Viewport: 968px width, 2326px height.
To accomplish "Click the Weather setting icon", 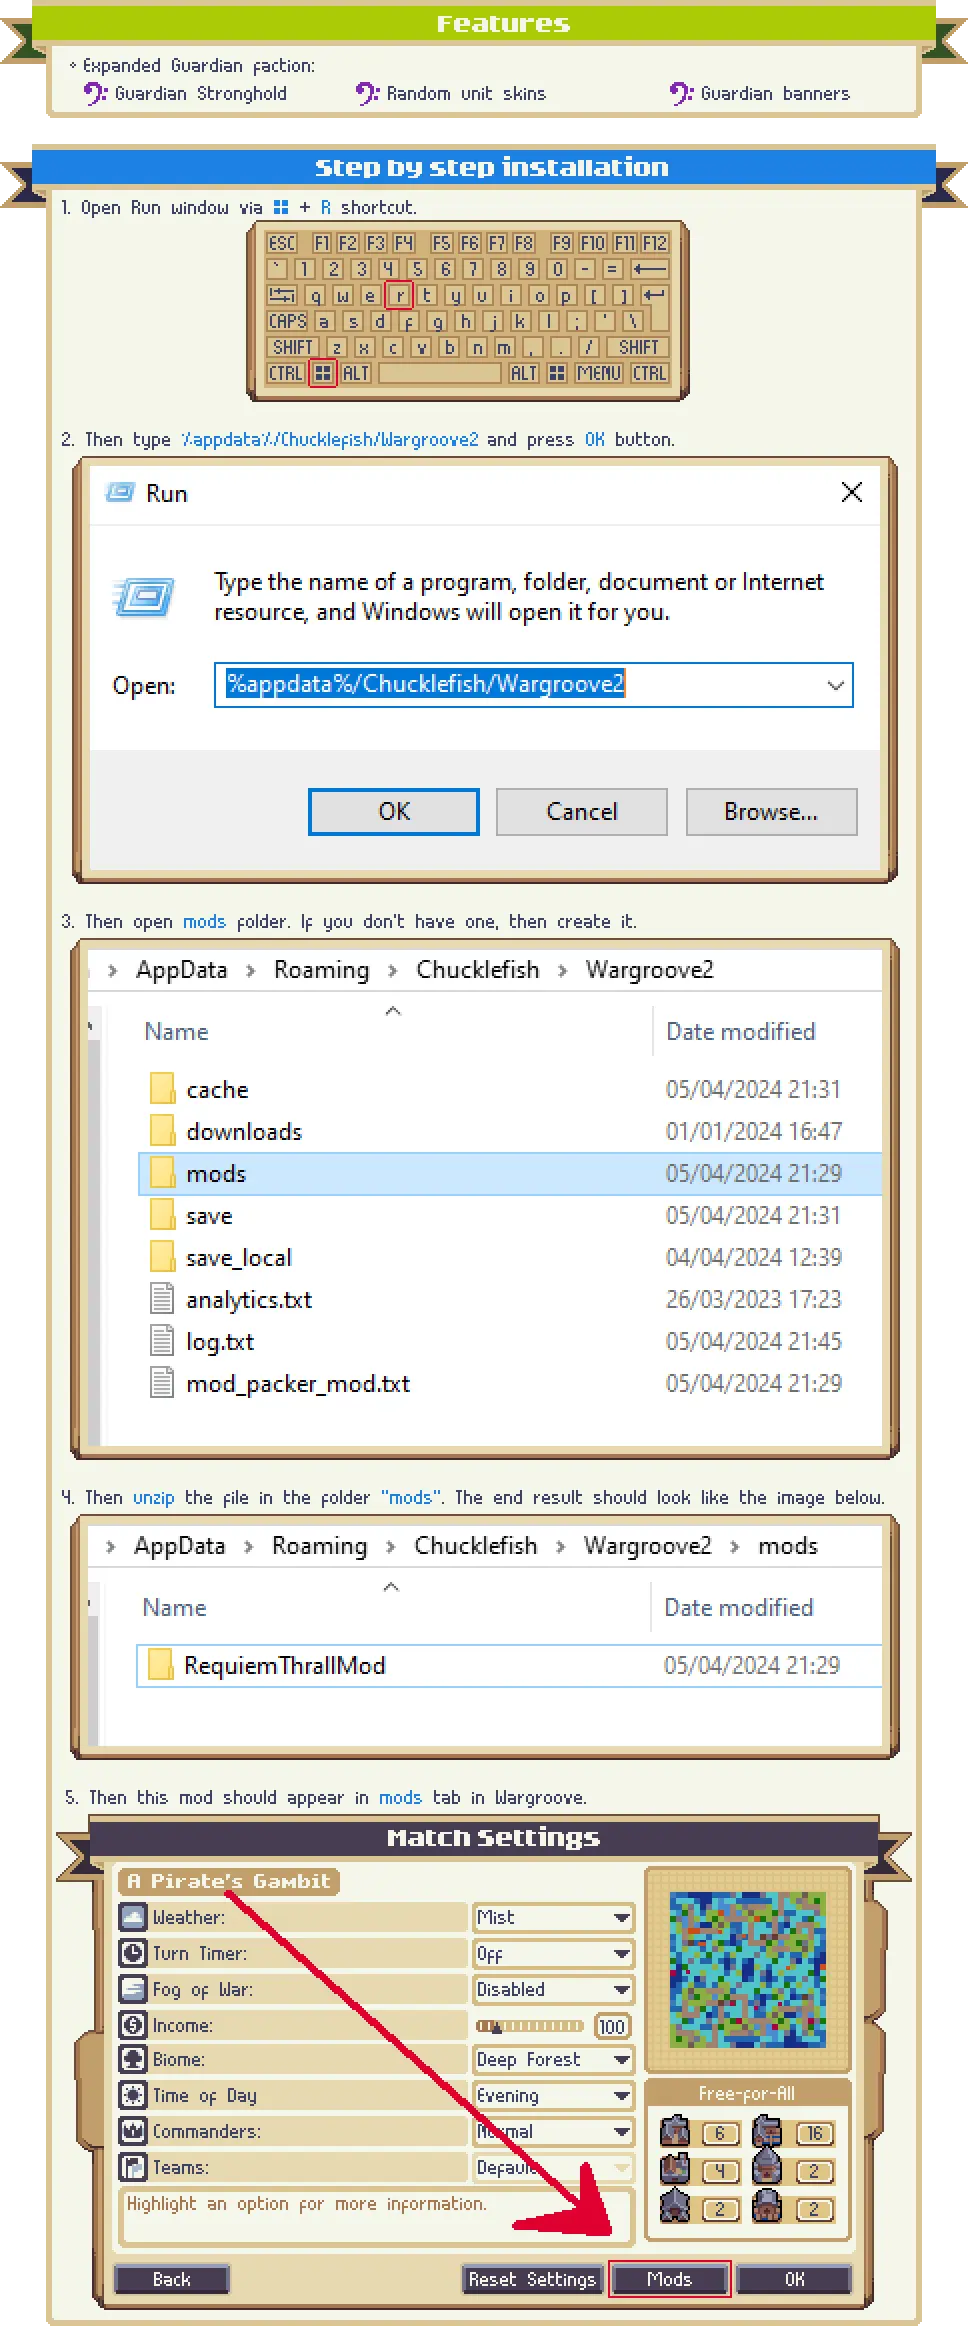I will [x=133, y=1916].
